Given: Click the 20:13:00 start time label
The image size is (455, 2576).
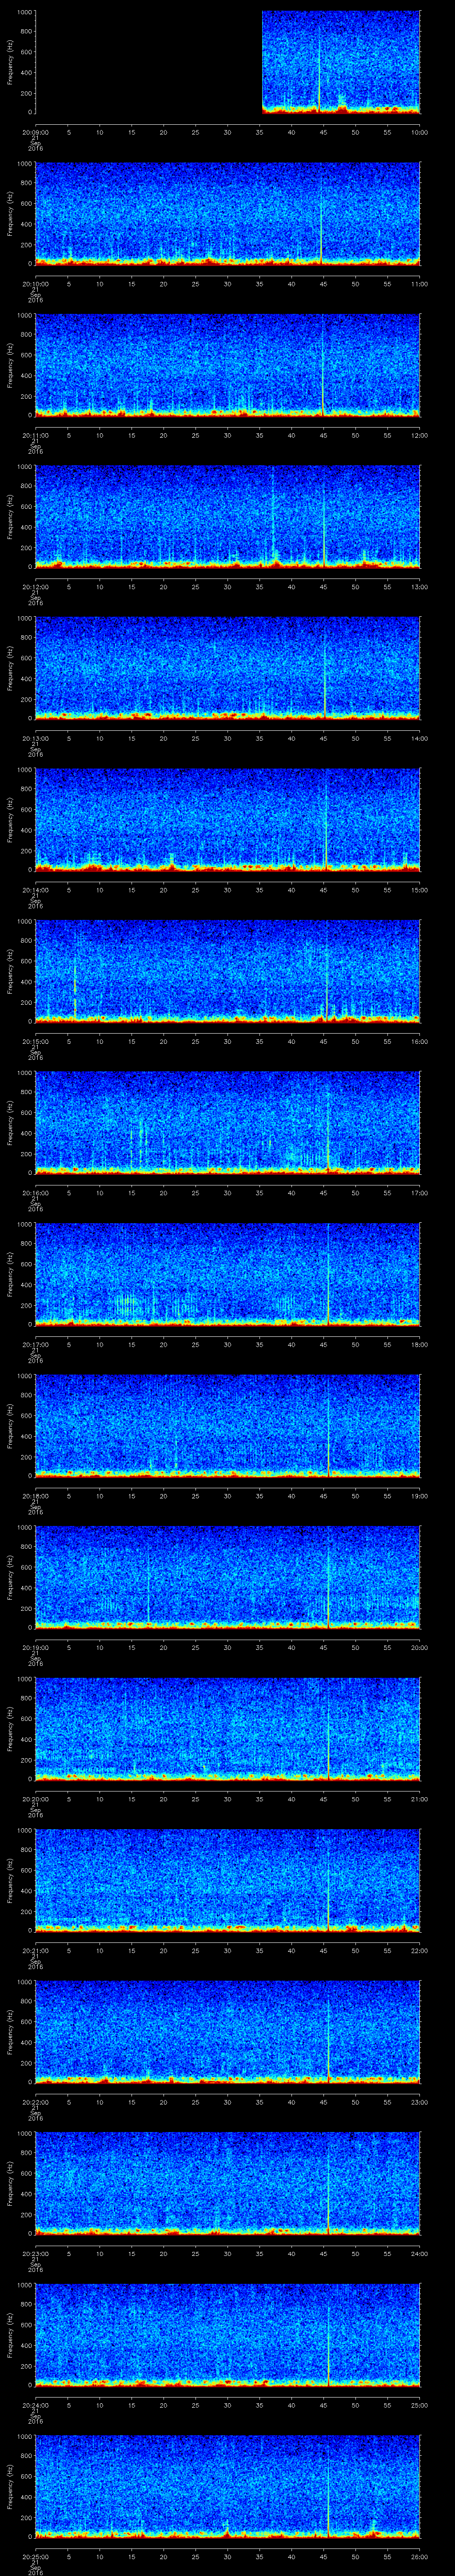Looking at the screenshot, I should tap(35, 738).
